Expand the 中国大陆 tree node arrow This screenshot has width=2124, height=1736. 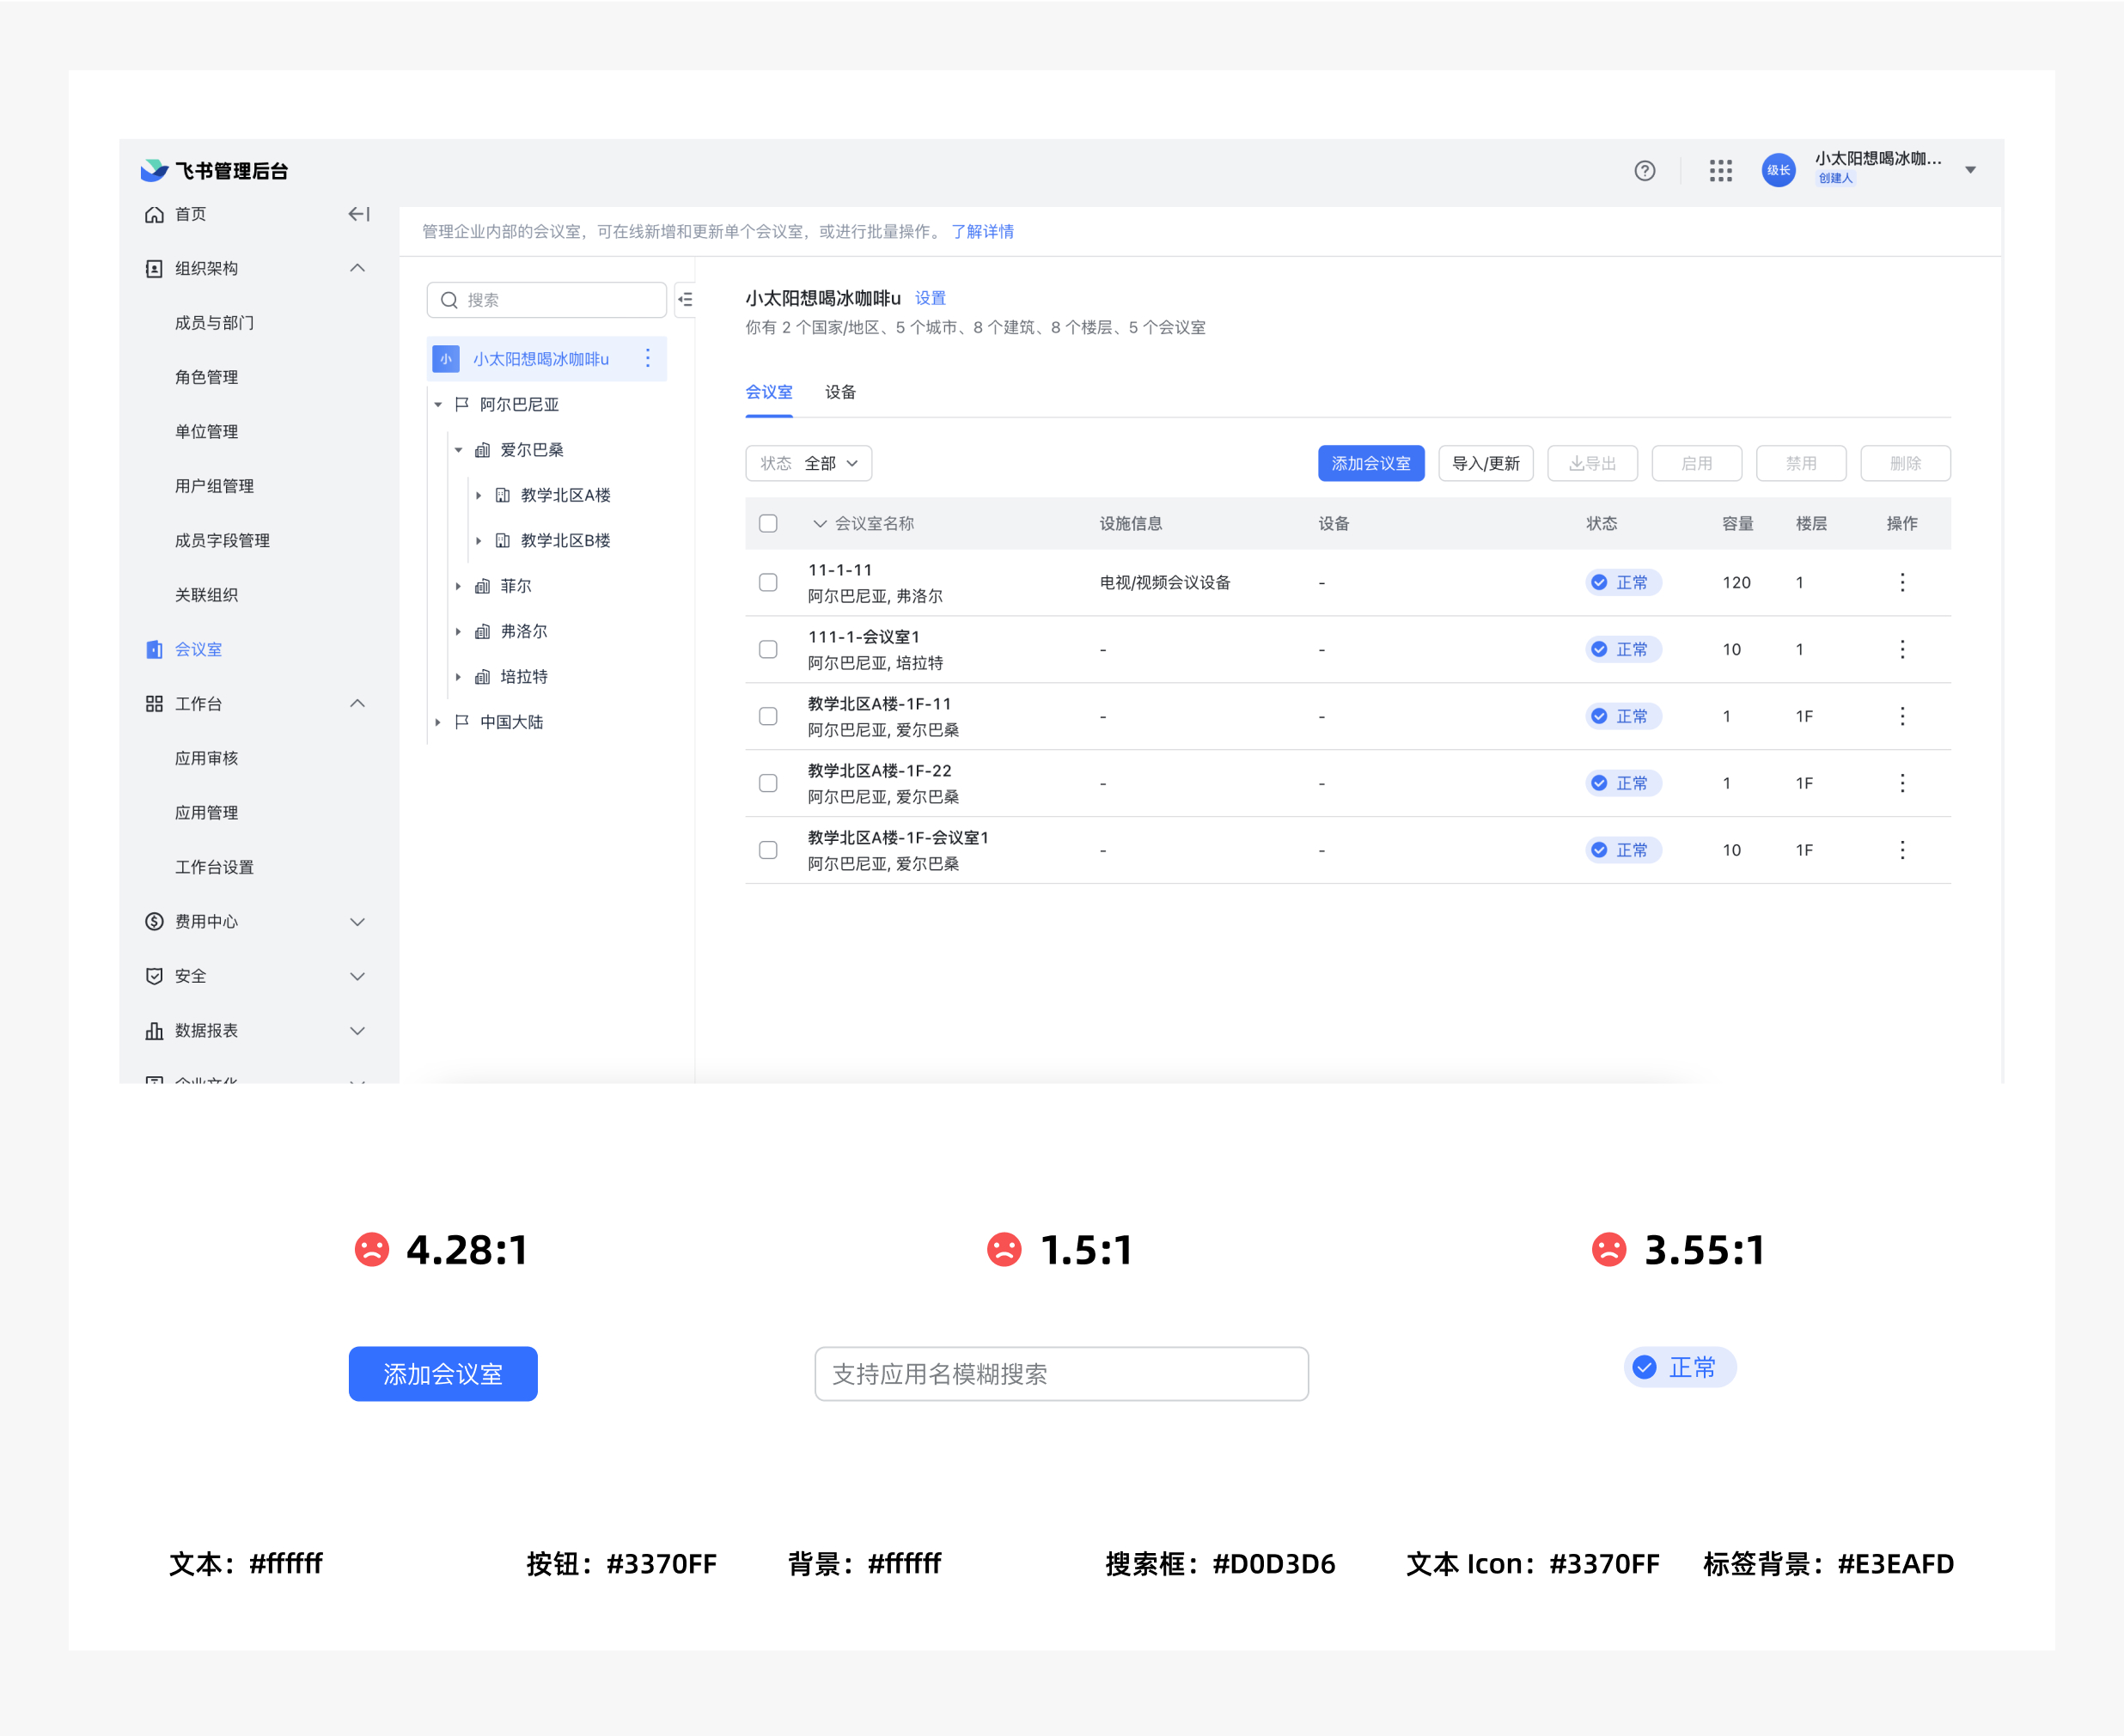tap(438, 722)
